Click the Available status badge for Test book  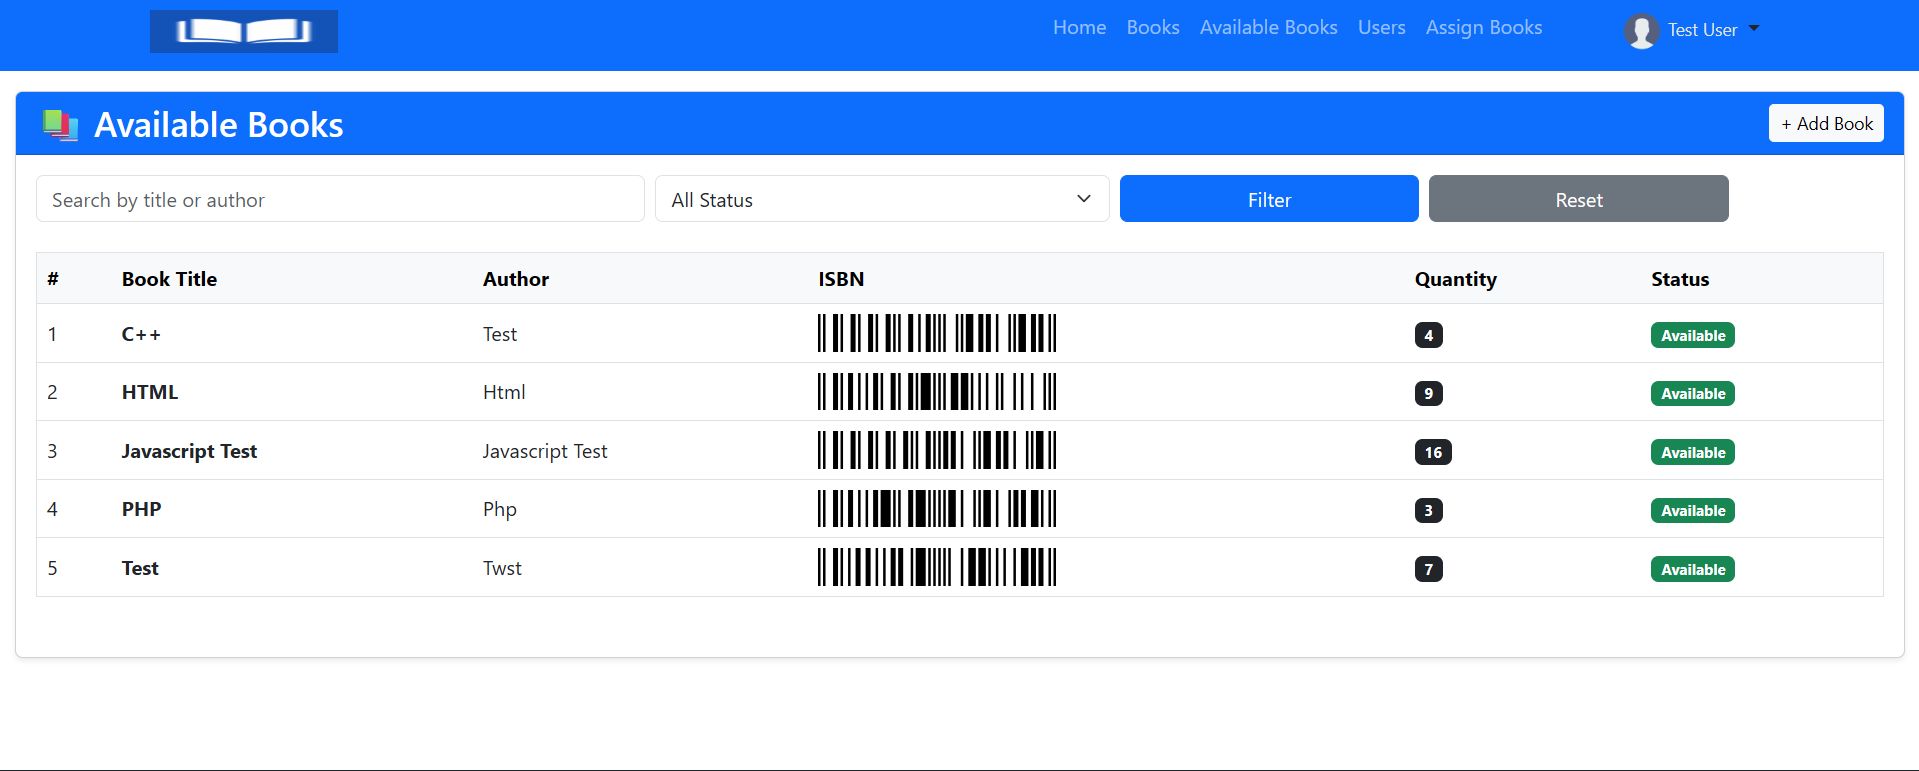(x=1692, y=569)
